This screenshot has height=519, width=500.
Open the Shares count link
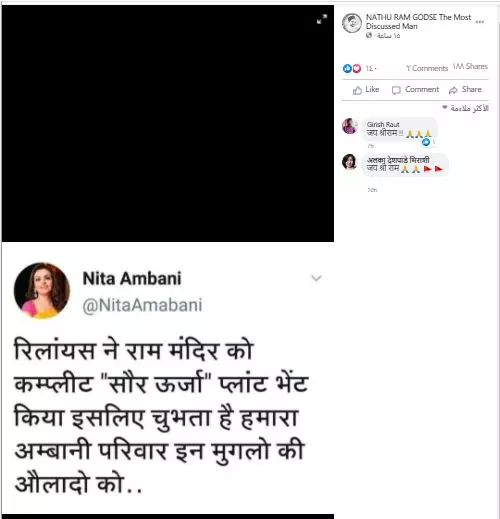(470, 66)
